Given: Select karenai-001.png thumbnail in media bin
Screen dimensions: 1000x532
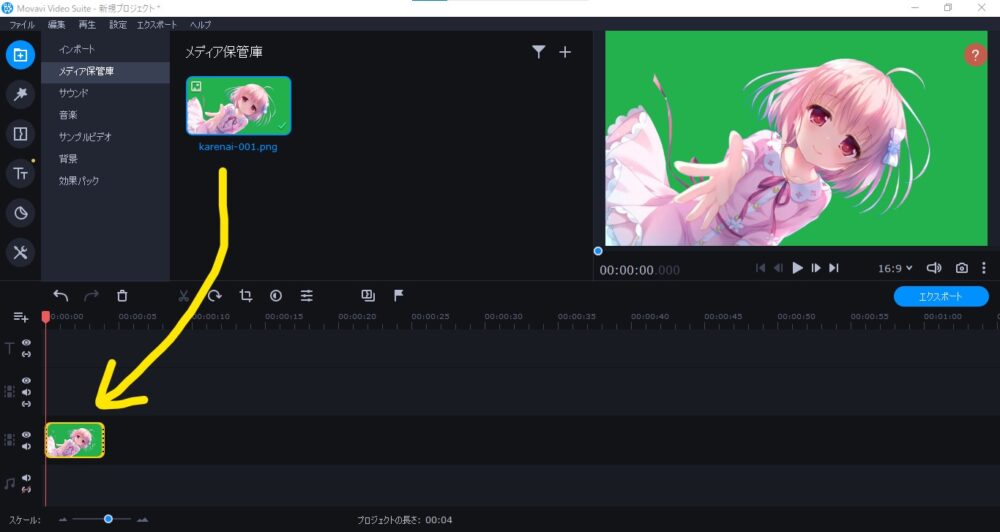Looking at the screenshot, I should point(239,106).
